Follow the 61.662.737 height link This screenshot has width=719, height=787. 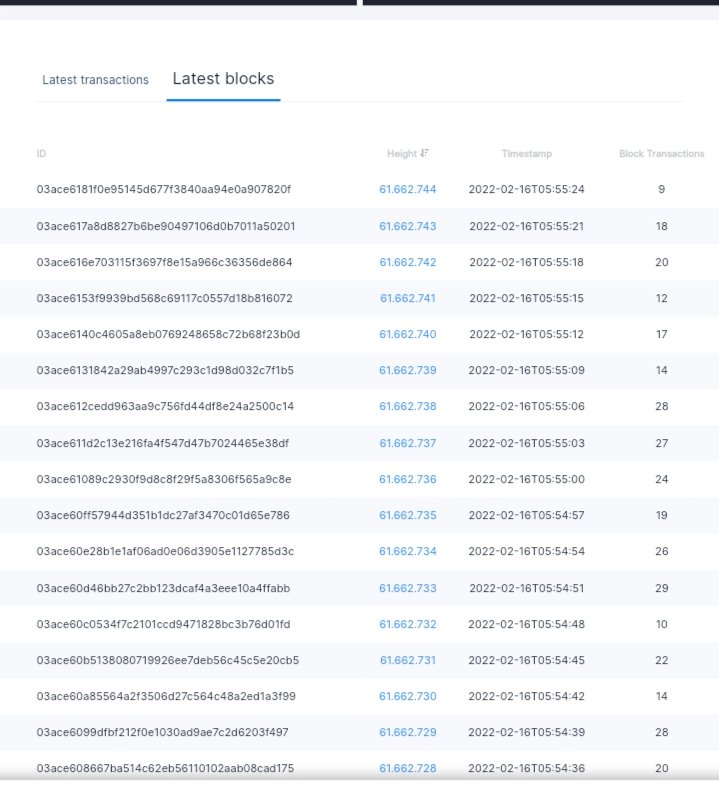pos(407,443)
